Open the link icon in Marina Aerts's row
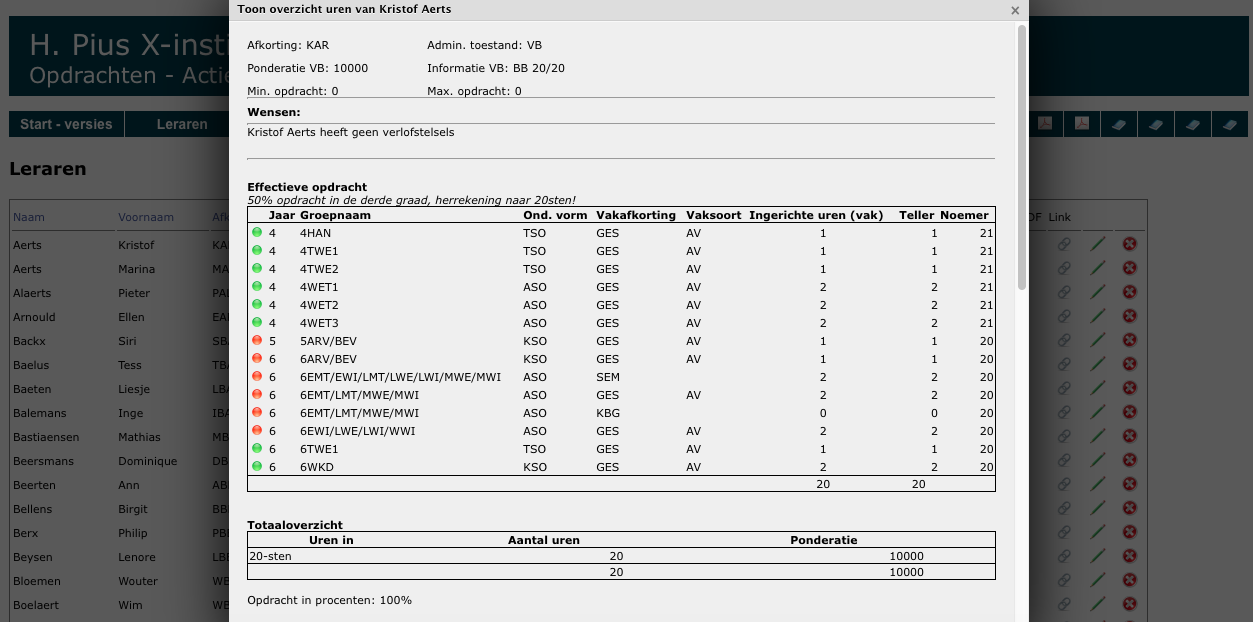The height and width of the screenshot is (622, 1253). tap(1065, 268)
